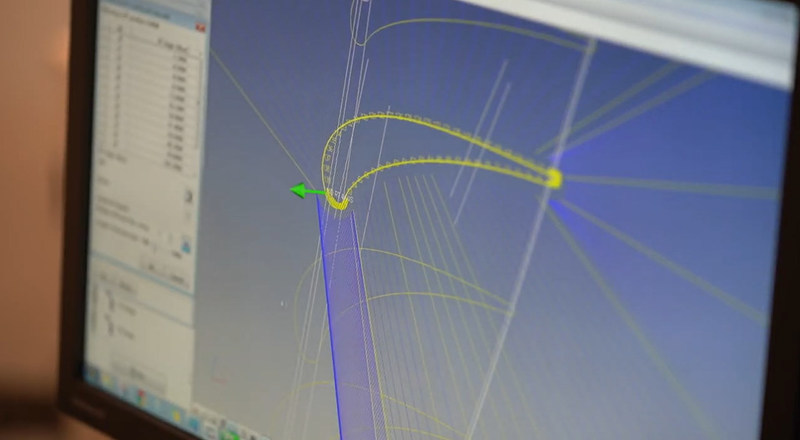Click the blue icon at the dialog's bottom right
Viewport: 800px width, 440px height.
tap(186, 247)
